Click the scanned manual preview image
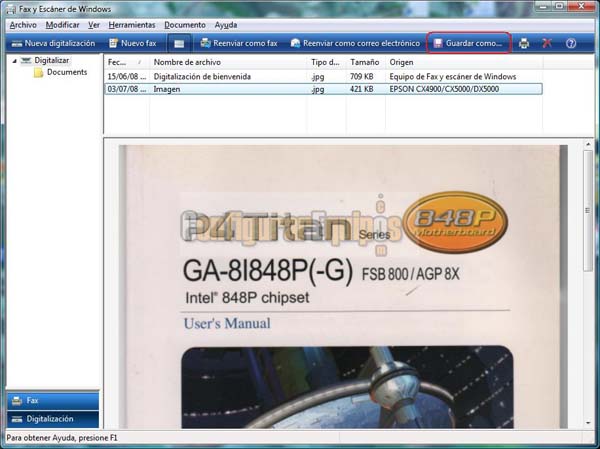600x449 pixels. click(x=343, y=286)
